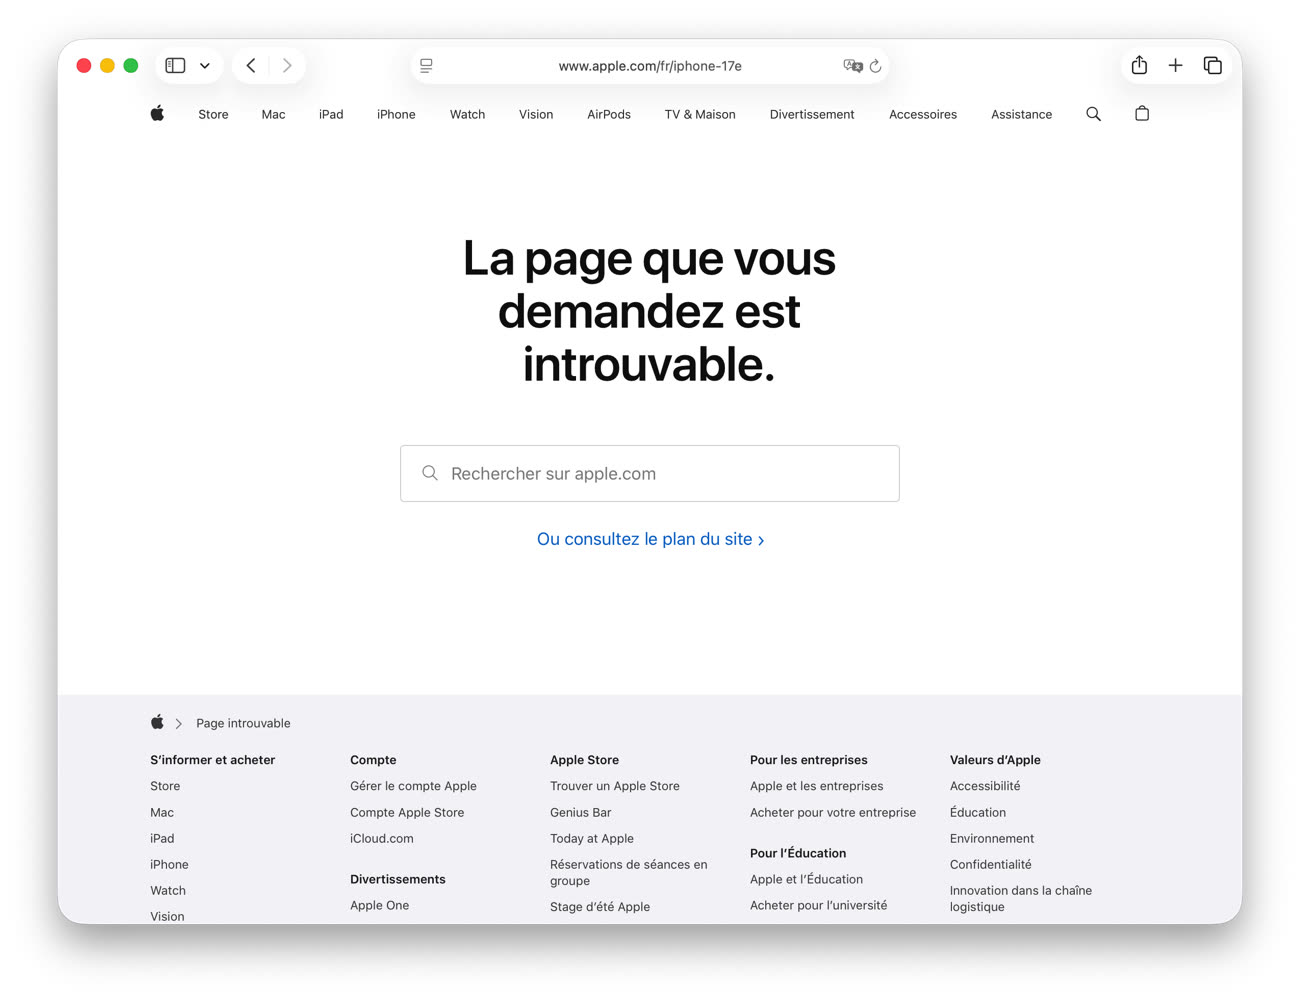Open the search magnifier in Apple navigation
The height and width of the screenshot is (1000, 1300).
(x=1093, y=114)
